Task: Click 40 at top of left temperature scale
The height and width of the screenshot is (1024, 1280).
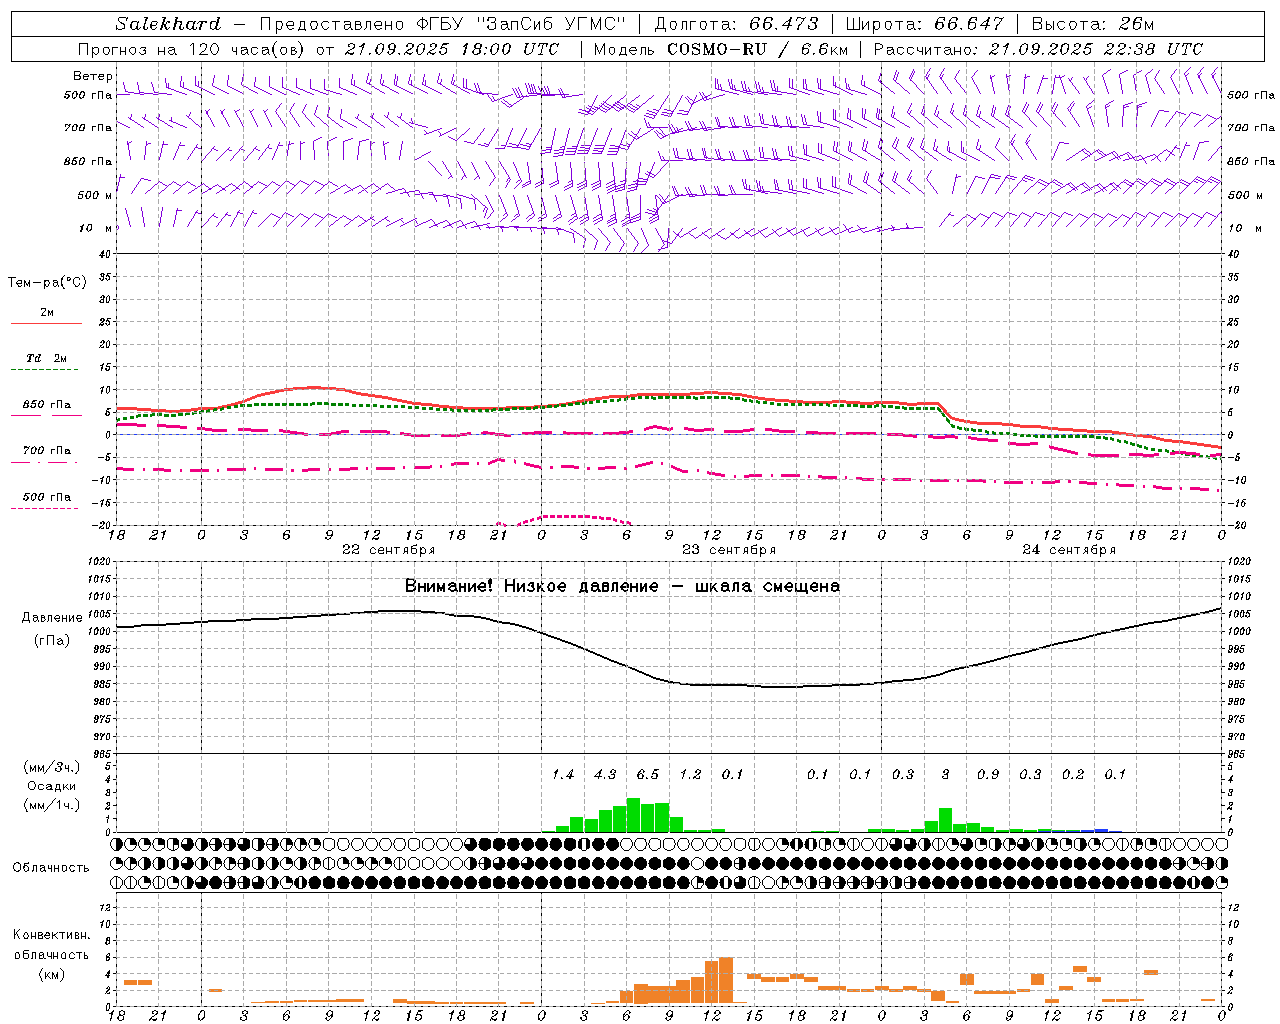Action: tap(104, 254)
